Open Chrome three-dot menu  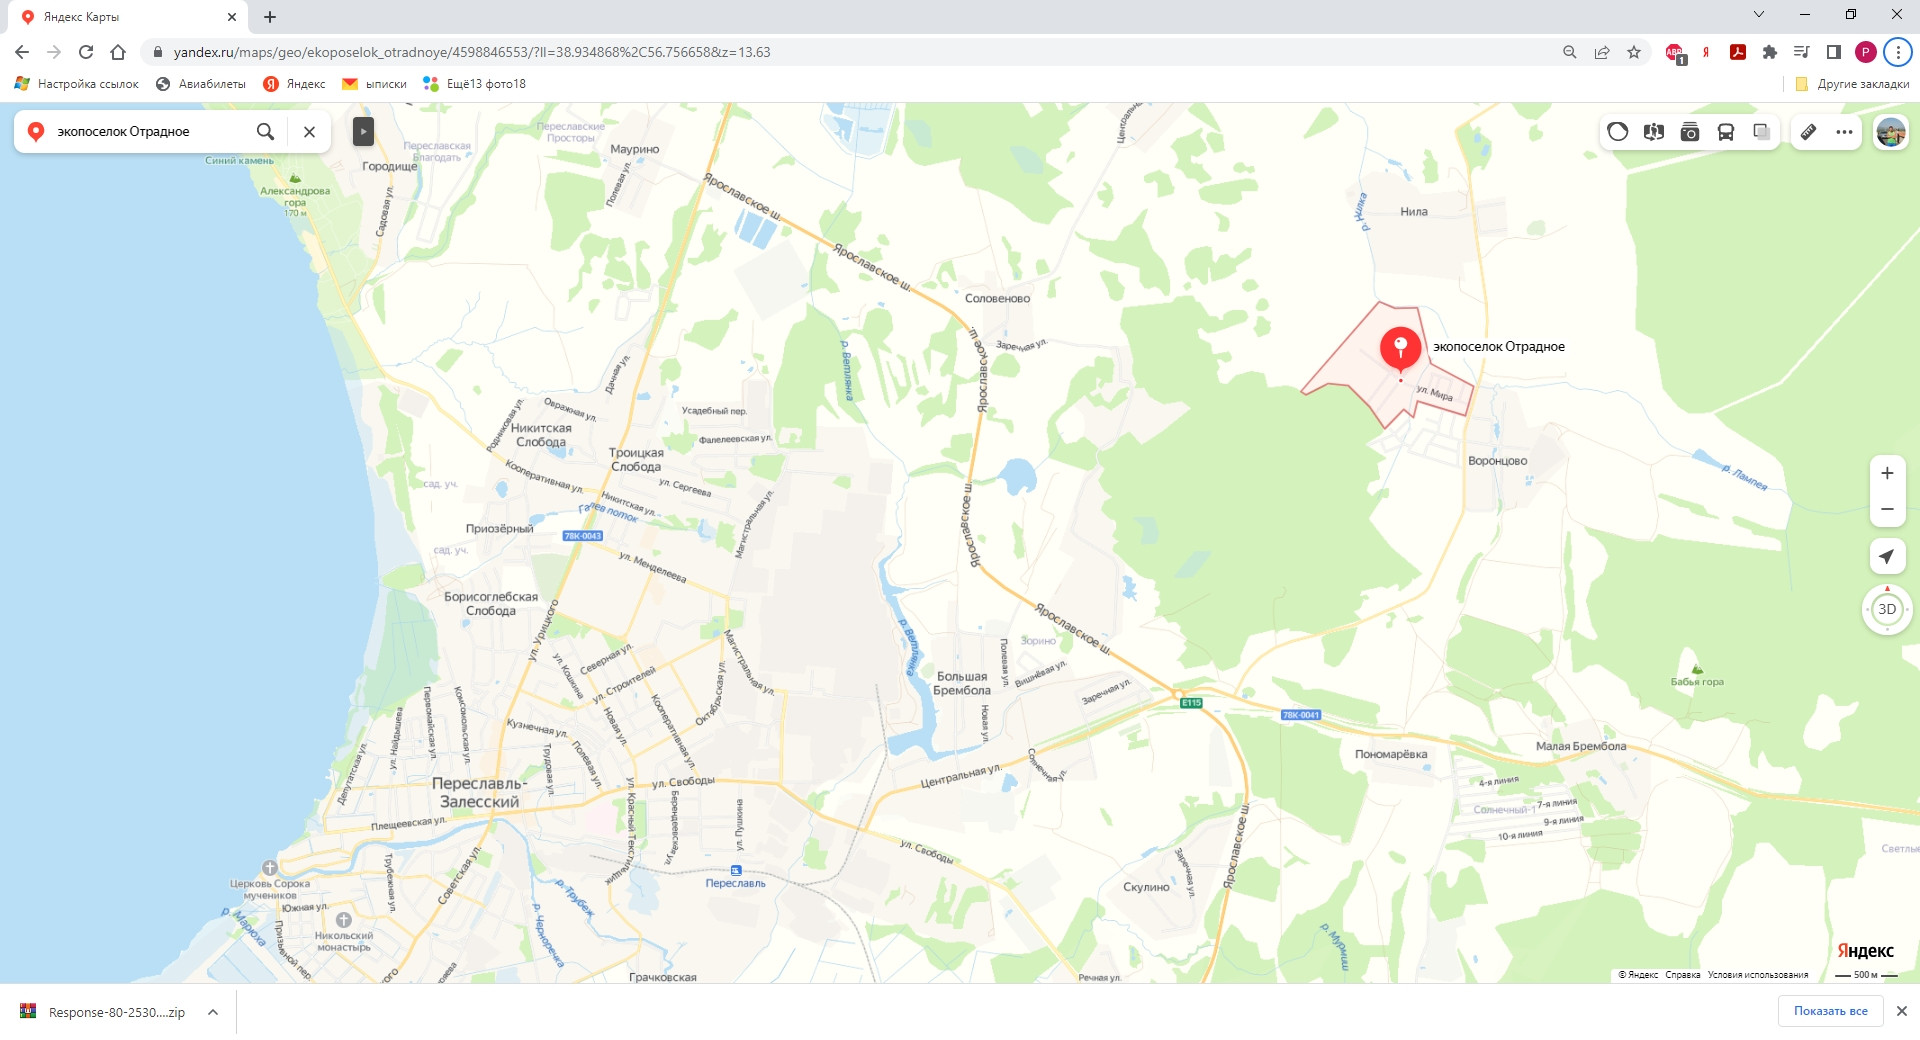coord(1898,52)
